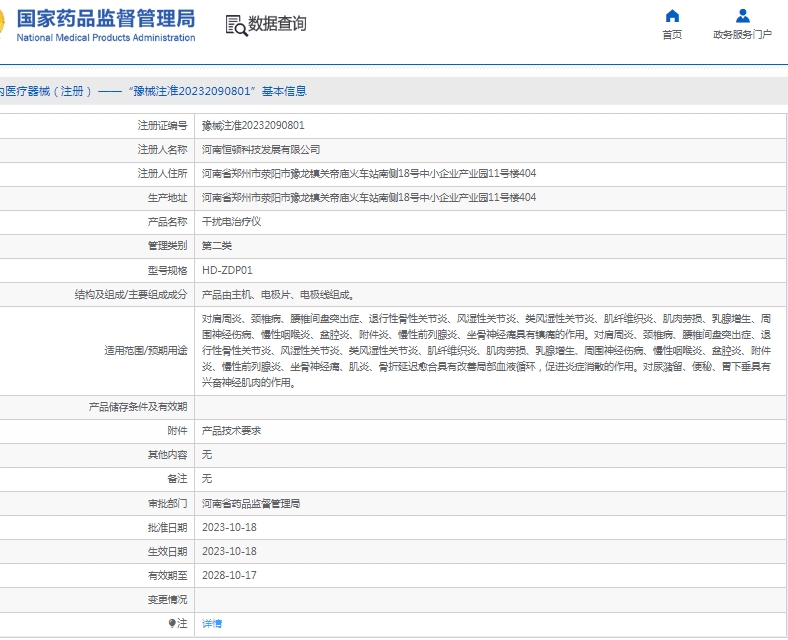This screenshot has width=788, height=640.
Task: Click the 注册人名称 label
Action: coord(162,150)
